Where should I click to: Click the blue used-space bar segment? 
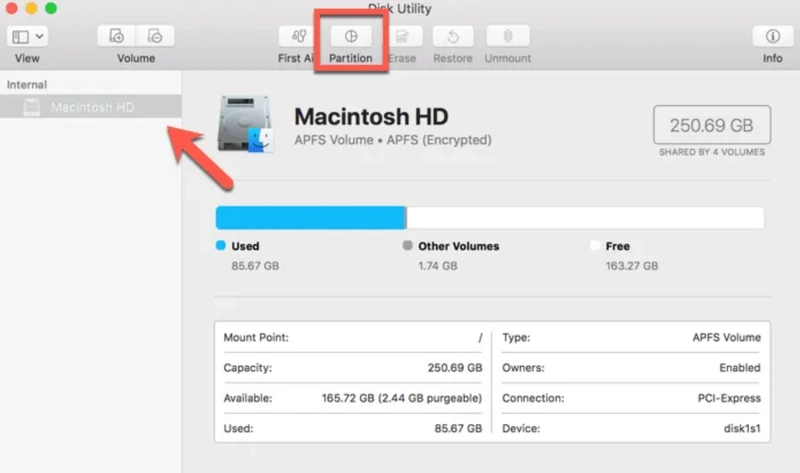pos(310,218)
